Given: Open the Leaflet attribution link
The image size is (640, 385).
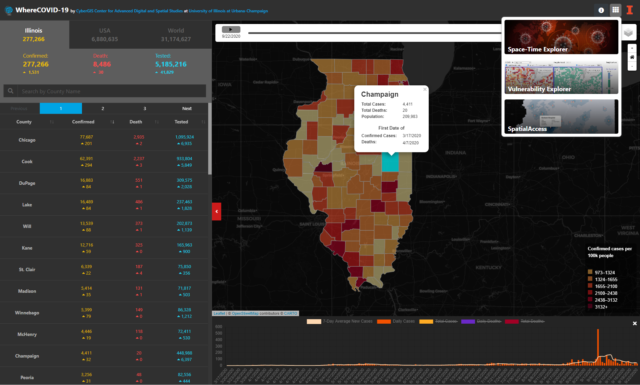Looking at the screenshot, I should pos(219,314).
